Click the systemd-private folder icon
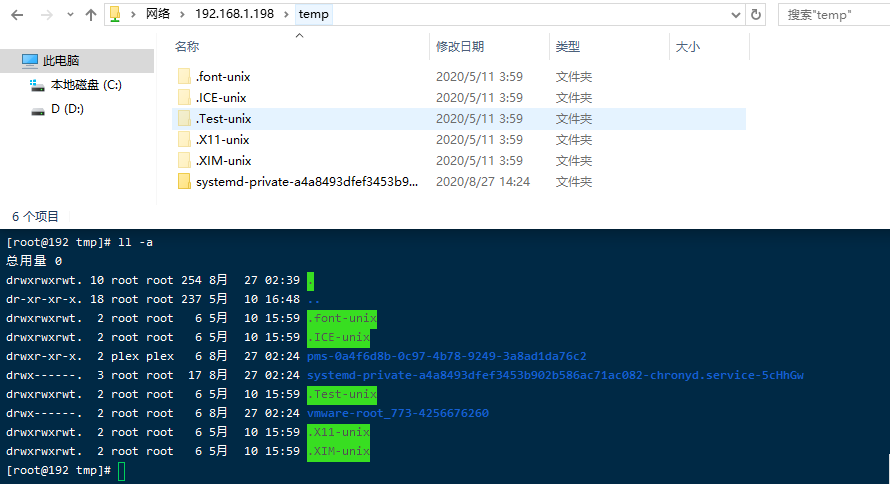The width and height of the screenshot is (890, 484). click(x=184, y=182)
